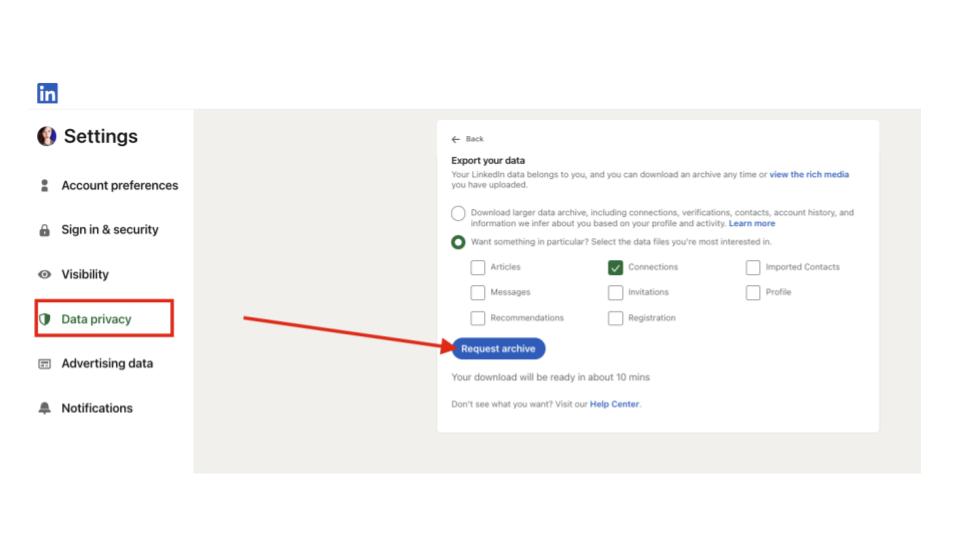Open the Account preferences section
This screenshot has width=960, height=540.
point(119,185)
